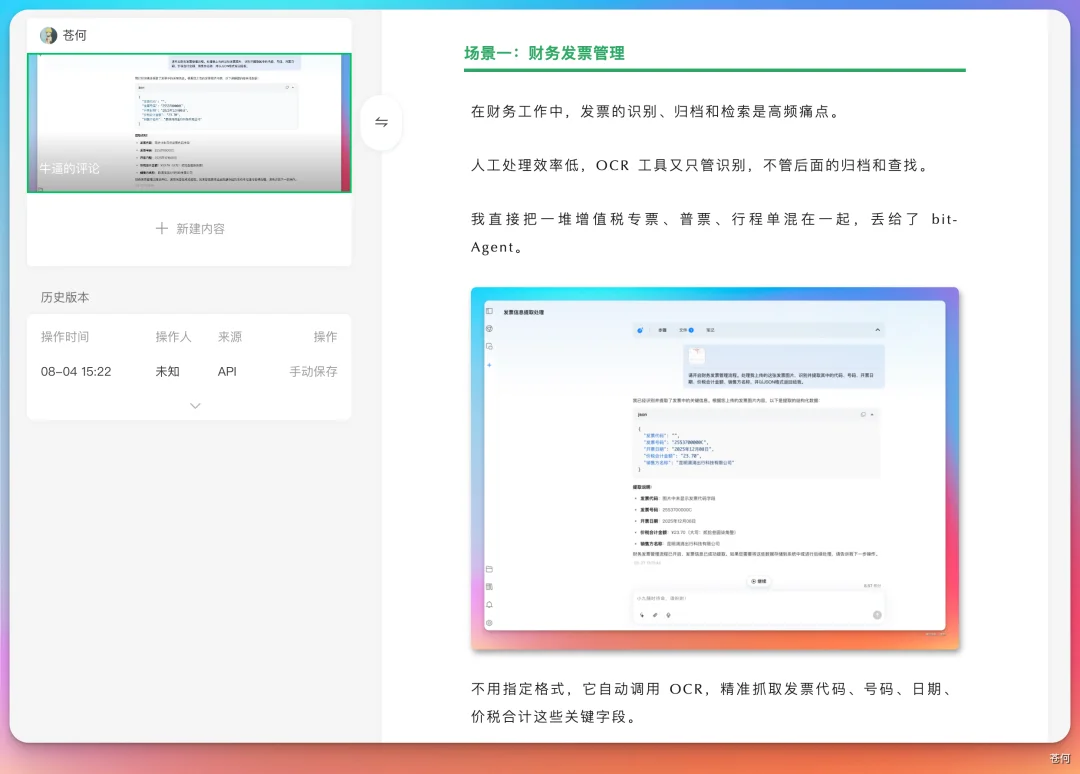
Task: Click the embedded bit-Agent invoice screenshot image
Action: pyautogui.click(x=715, y=468)
